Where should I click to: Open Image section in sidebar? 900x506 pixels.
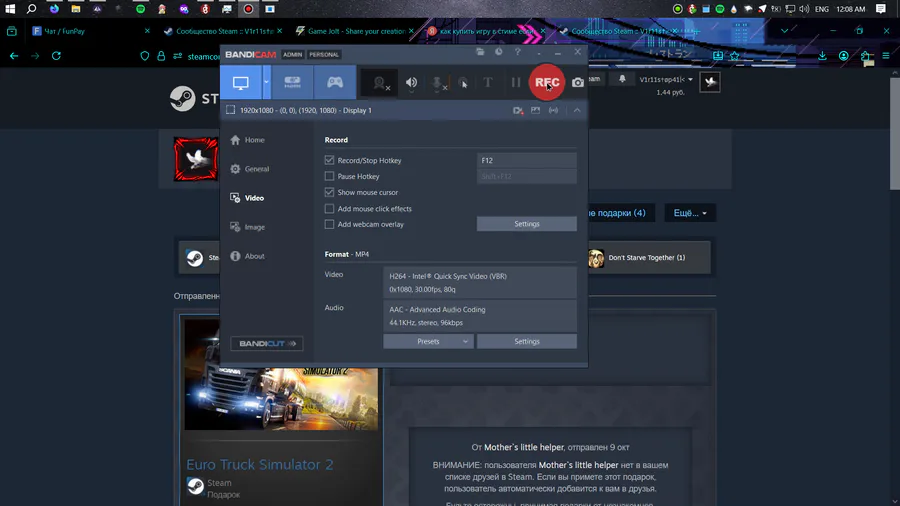[x=248, y=227]
